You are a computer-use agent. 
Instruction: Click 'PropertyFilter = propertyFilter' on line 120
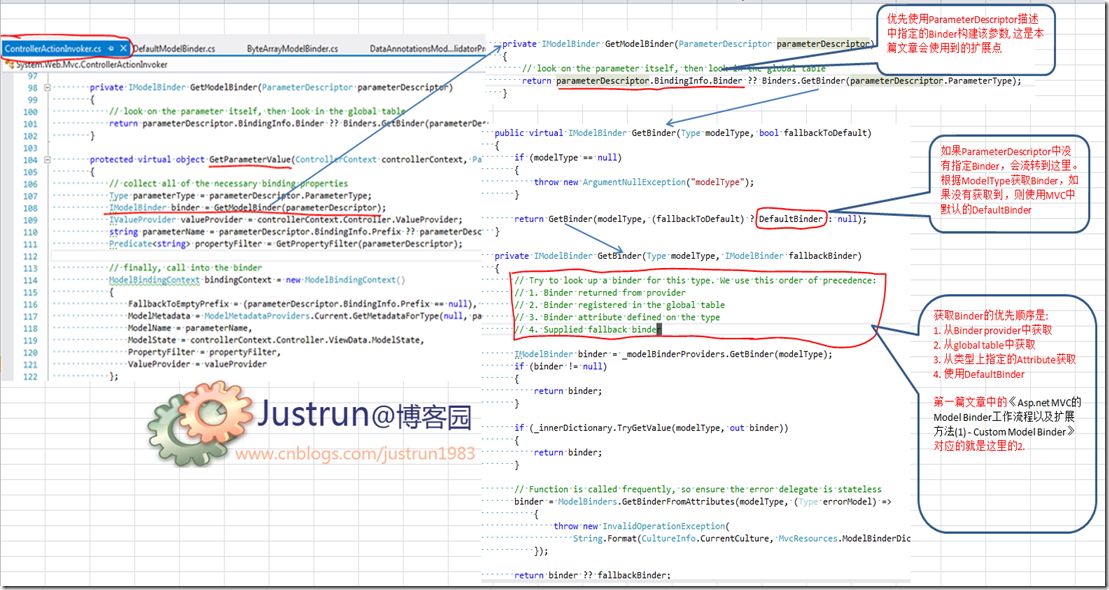coord(204,352)
